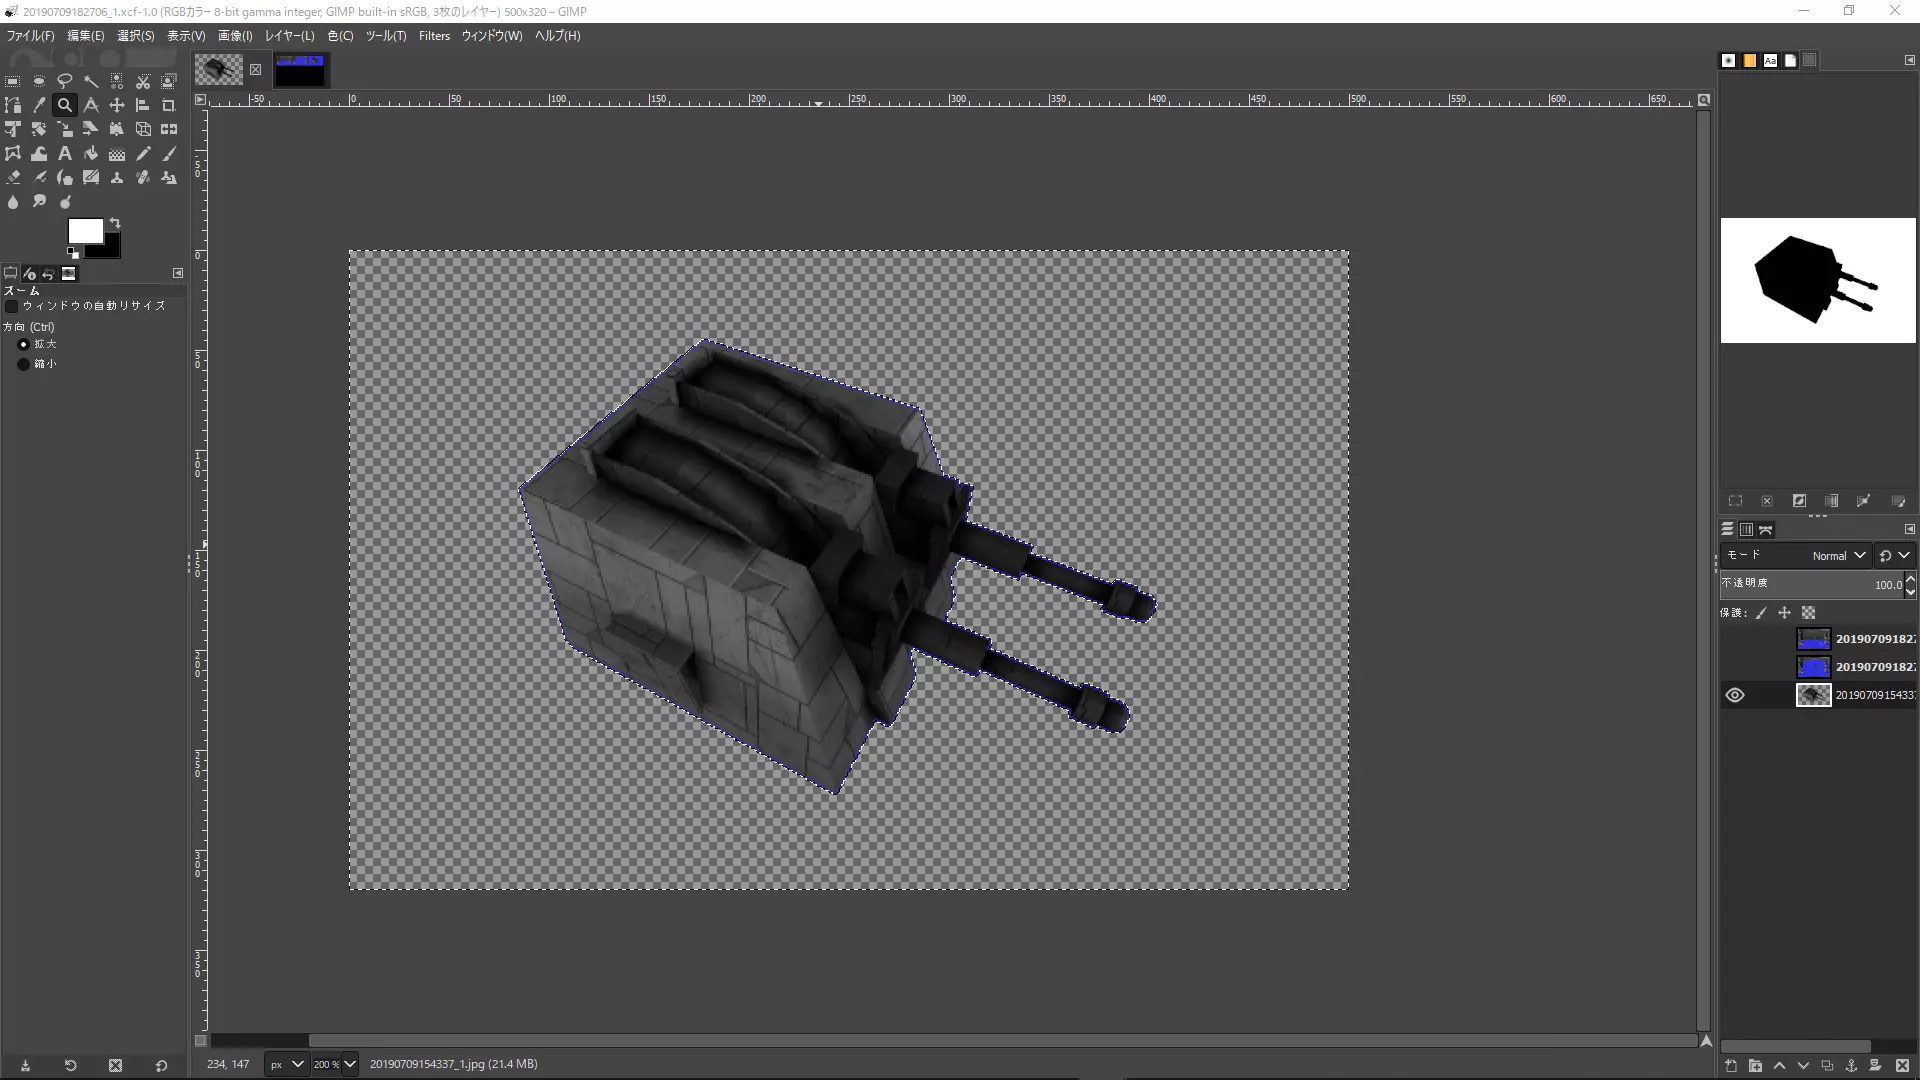Select the Bucket Fill tool

[91, 154]
